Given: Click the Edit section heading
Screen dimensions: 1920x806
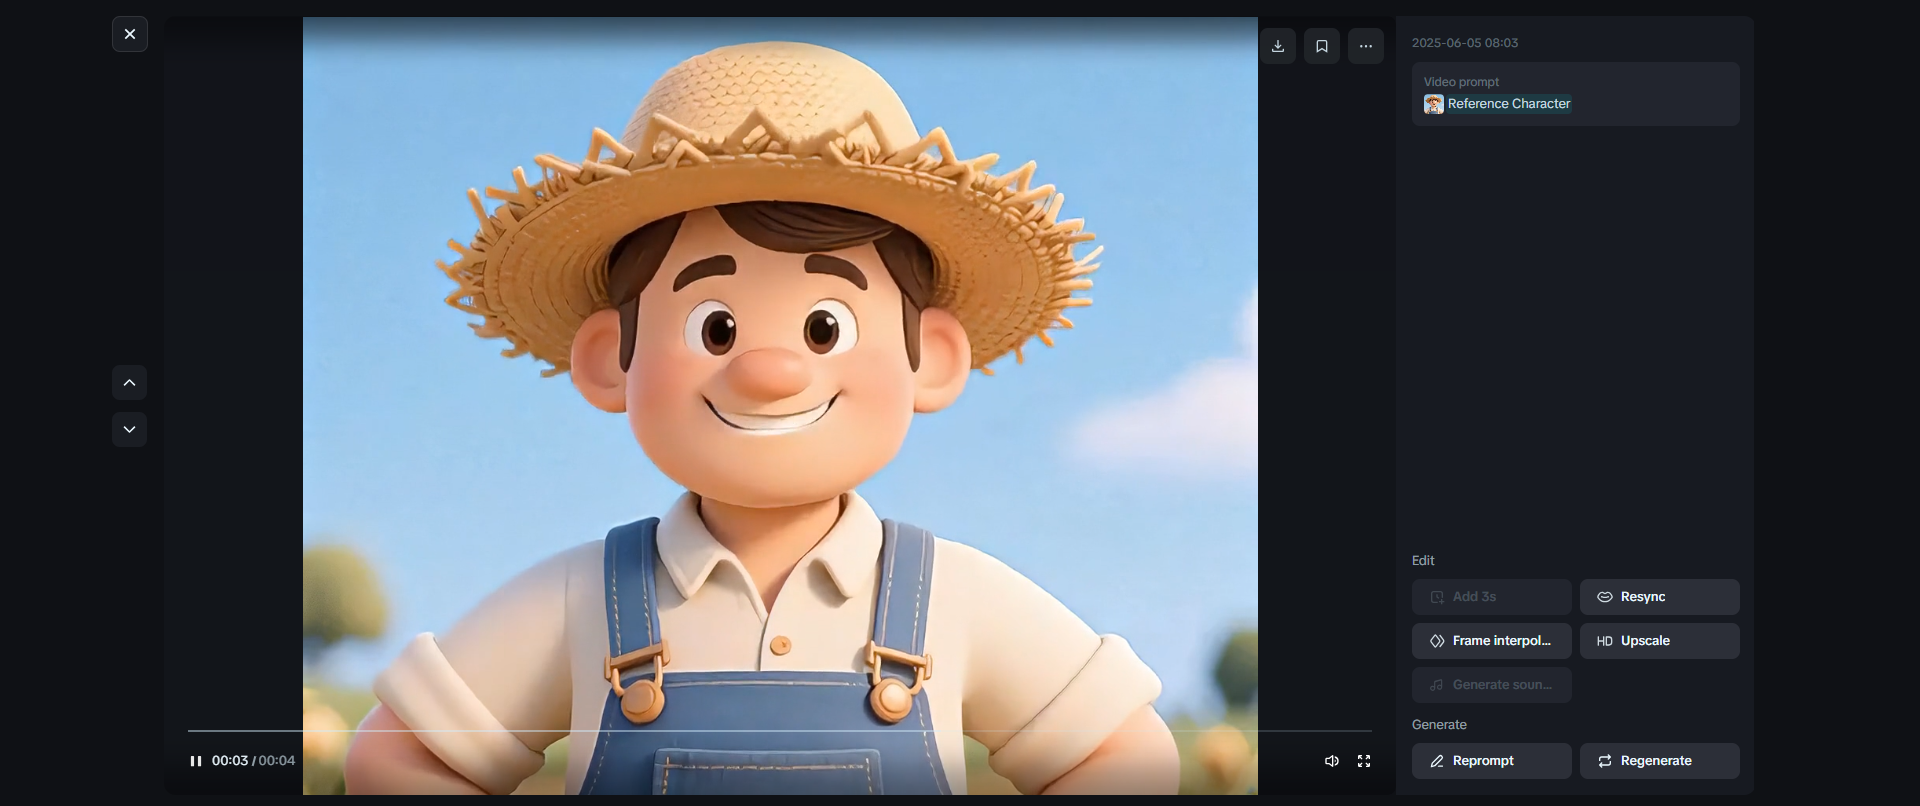Looking at the screenshot, I should pos(1423,561).
